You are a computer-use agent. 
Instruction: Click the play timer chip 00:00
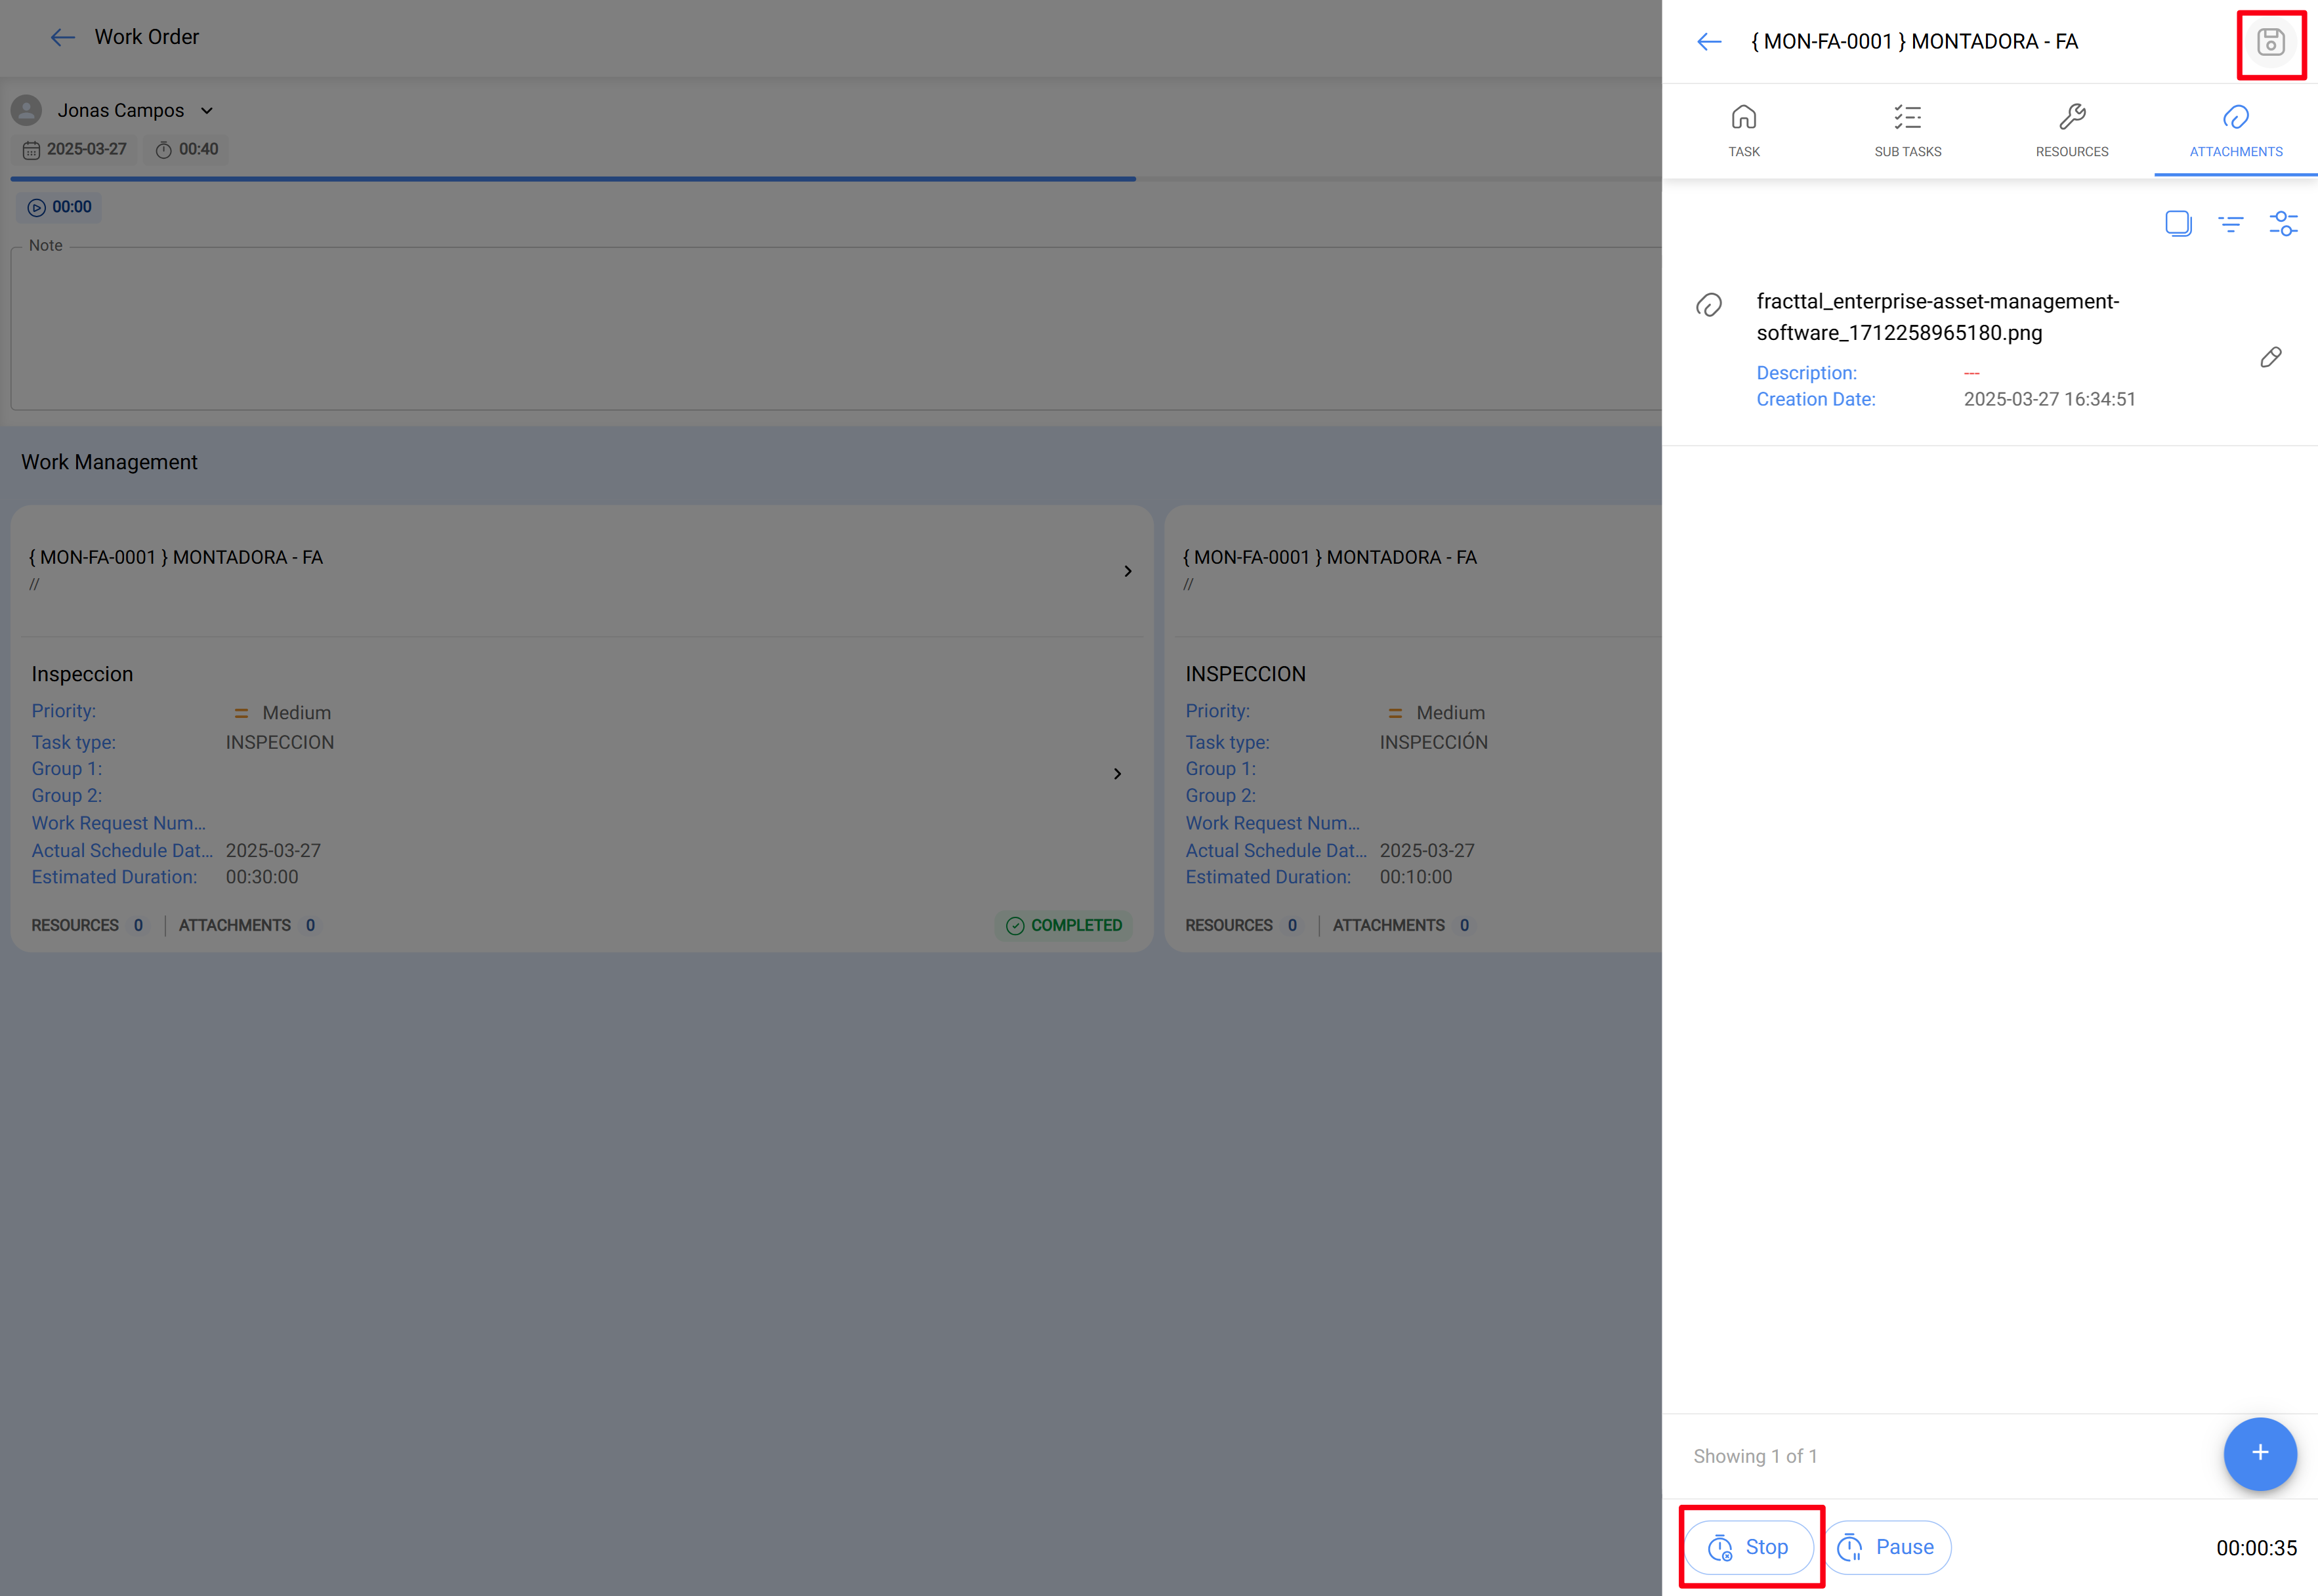pyautogui.click(x=59, y=207)
